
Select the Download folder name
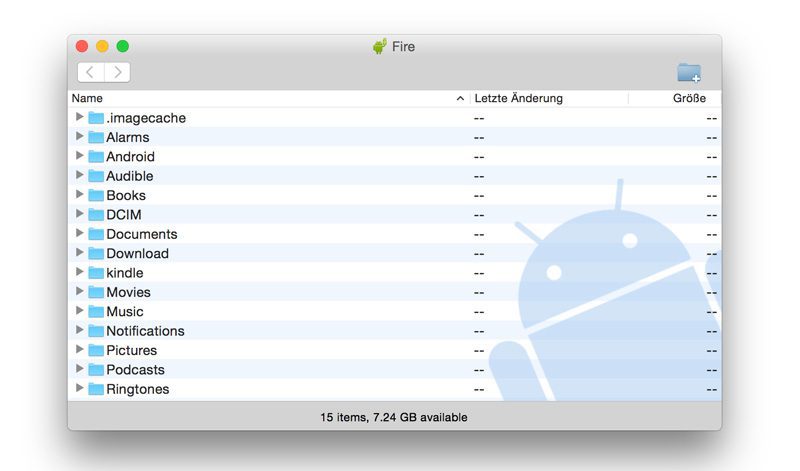(x=138, y=254)
